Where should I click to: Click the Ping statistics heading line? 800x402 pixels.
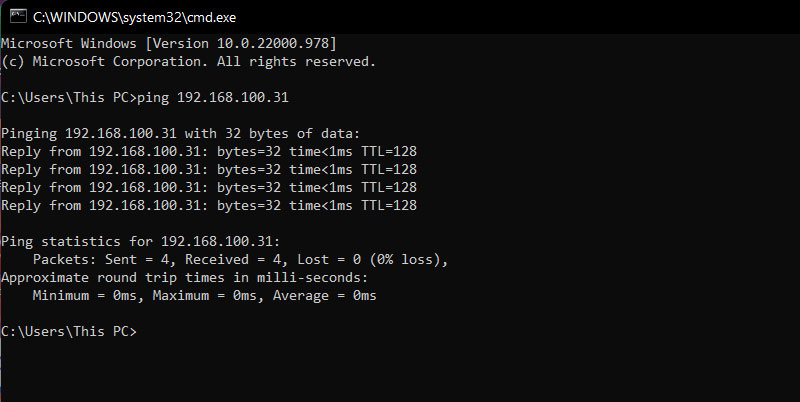(x=141, y=241)
